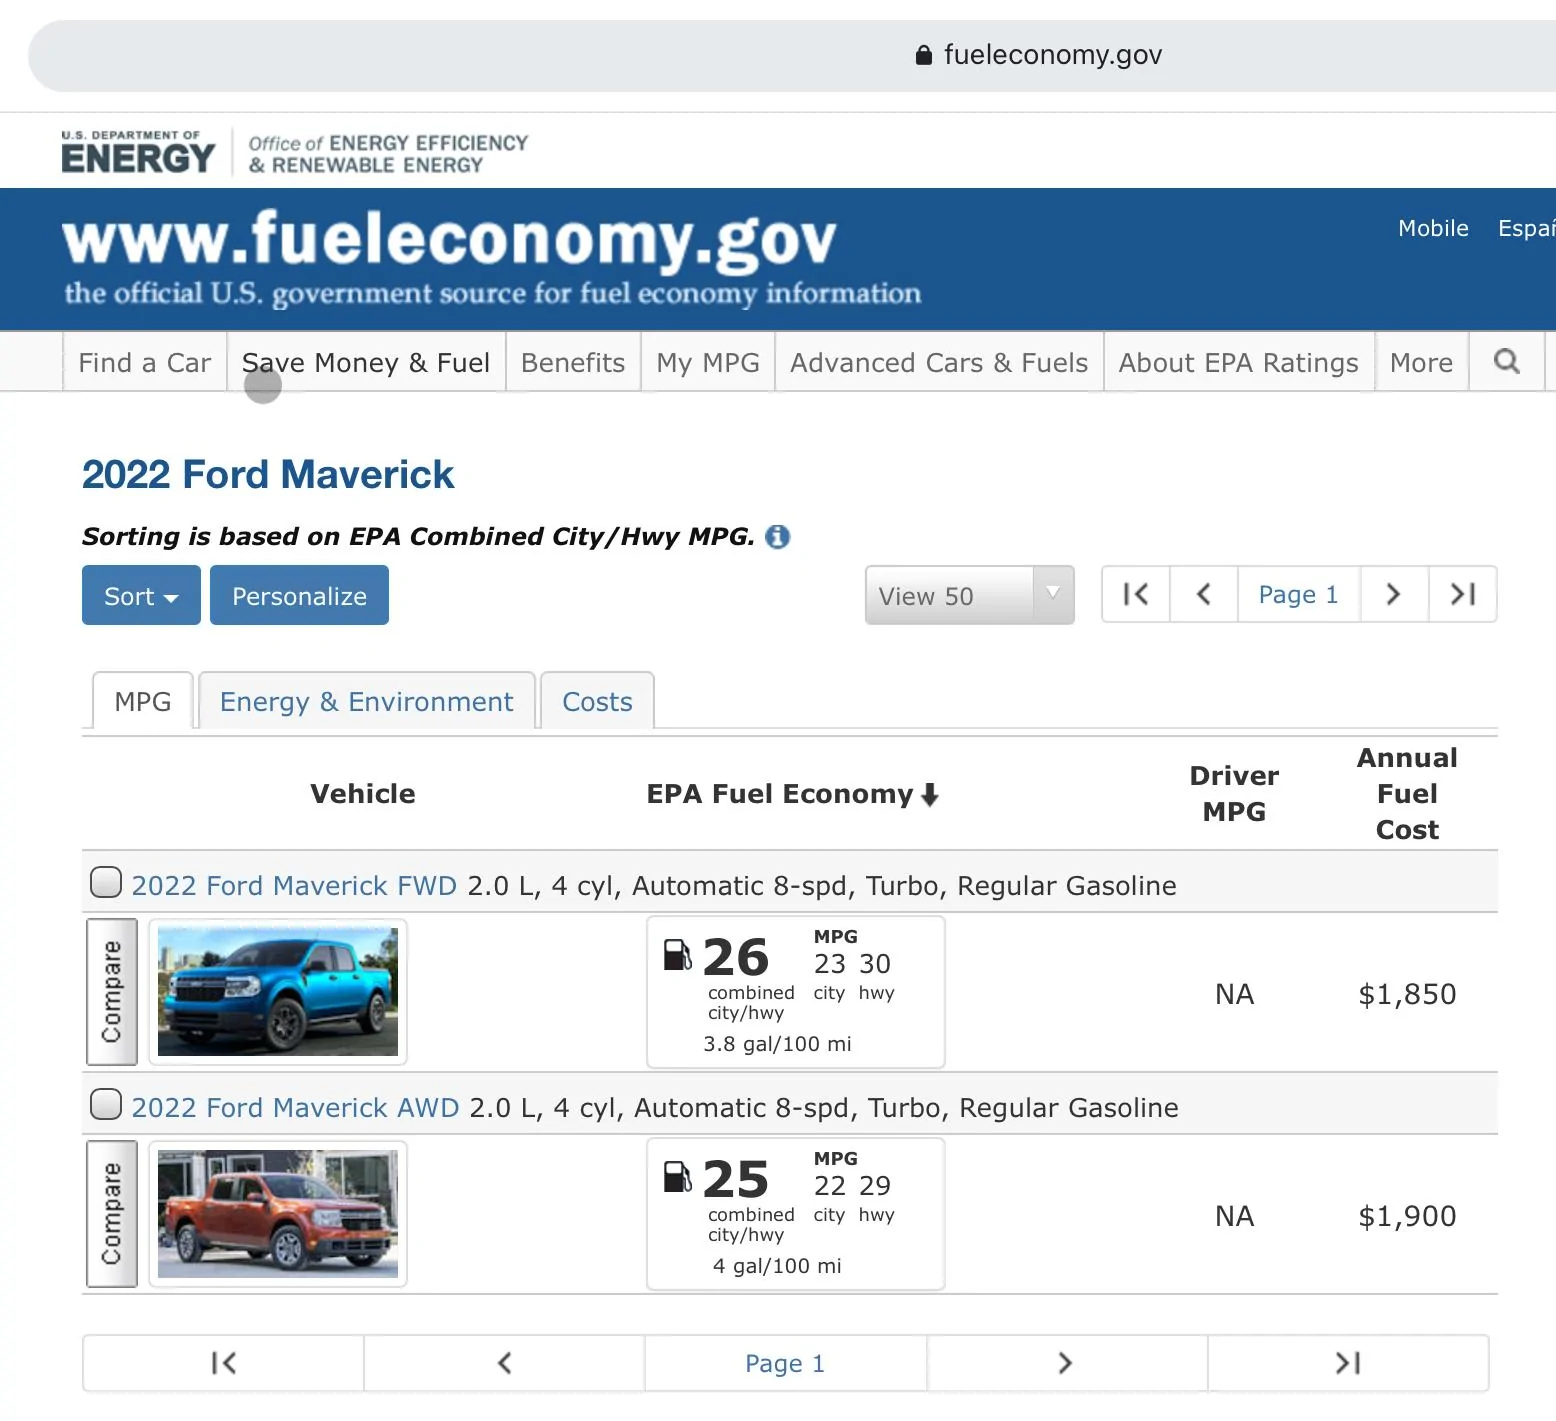Click the Page 1 label in top pagination
This screenshot has height=1421, width=1556.
pyautogui.click(x=1298, y=595)
